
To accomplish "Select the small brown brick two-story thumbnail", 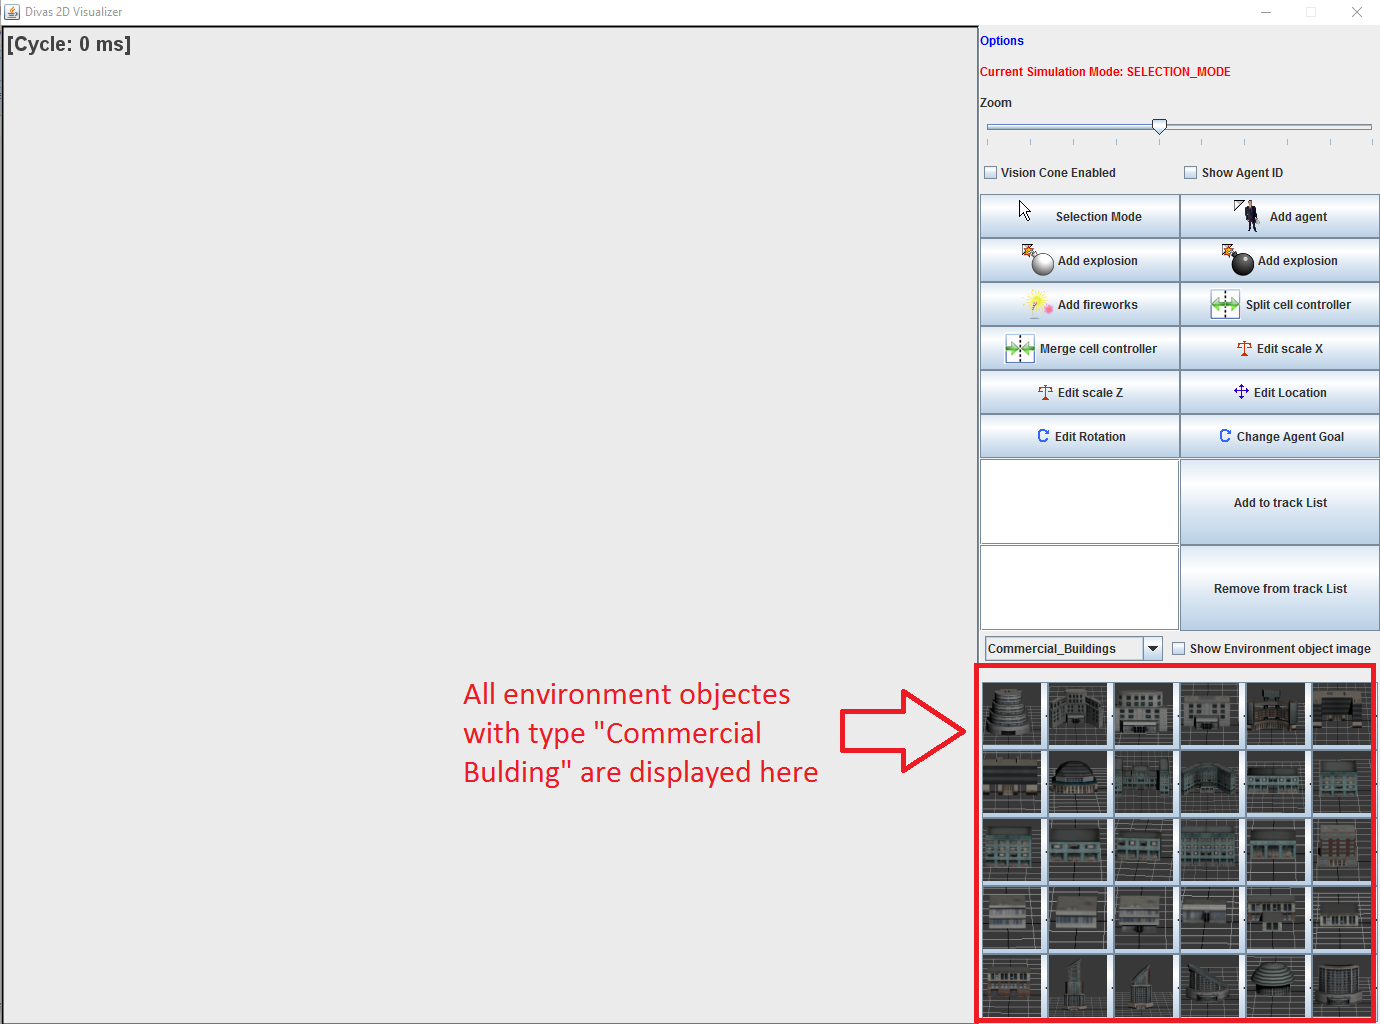I will pyautogui.click(x=1012, y=986).
